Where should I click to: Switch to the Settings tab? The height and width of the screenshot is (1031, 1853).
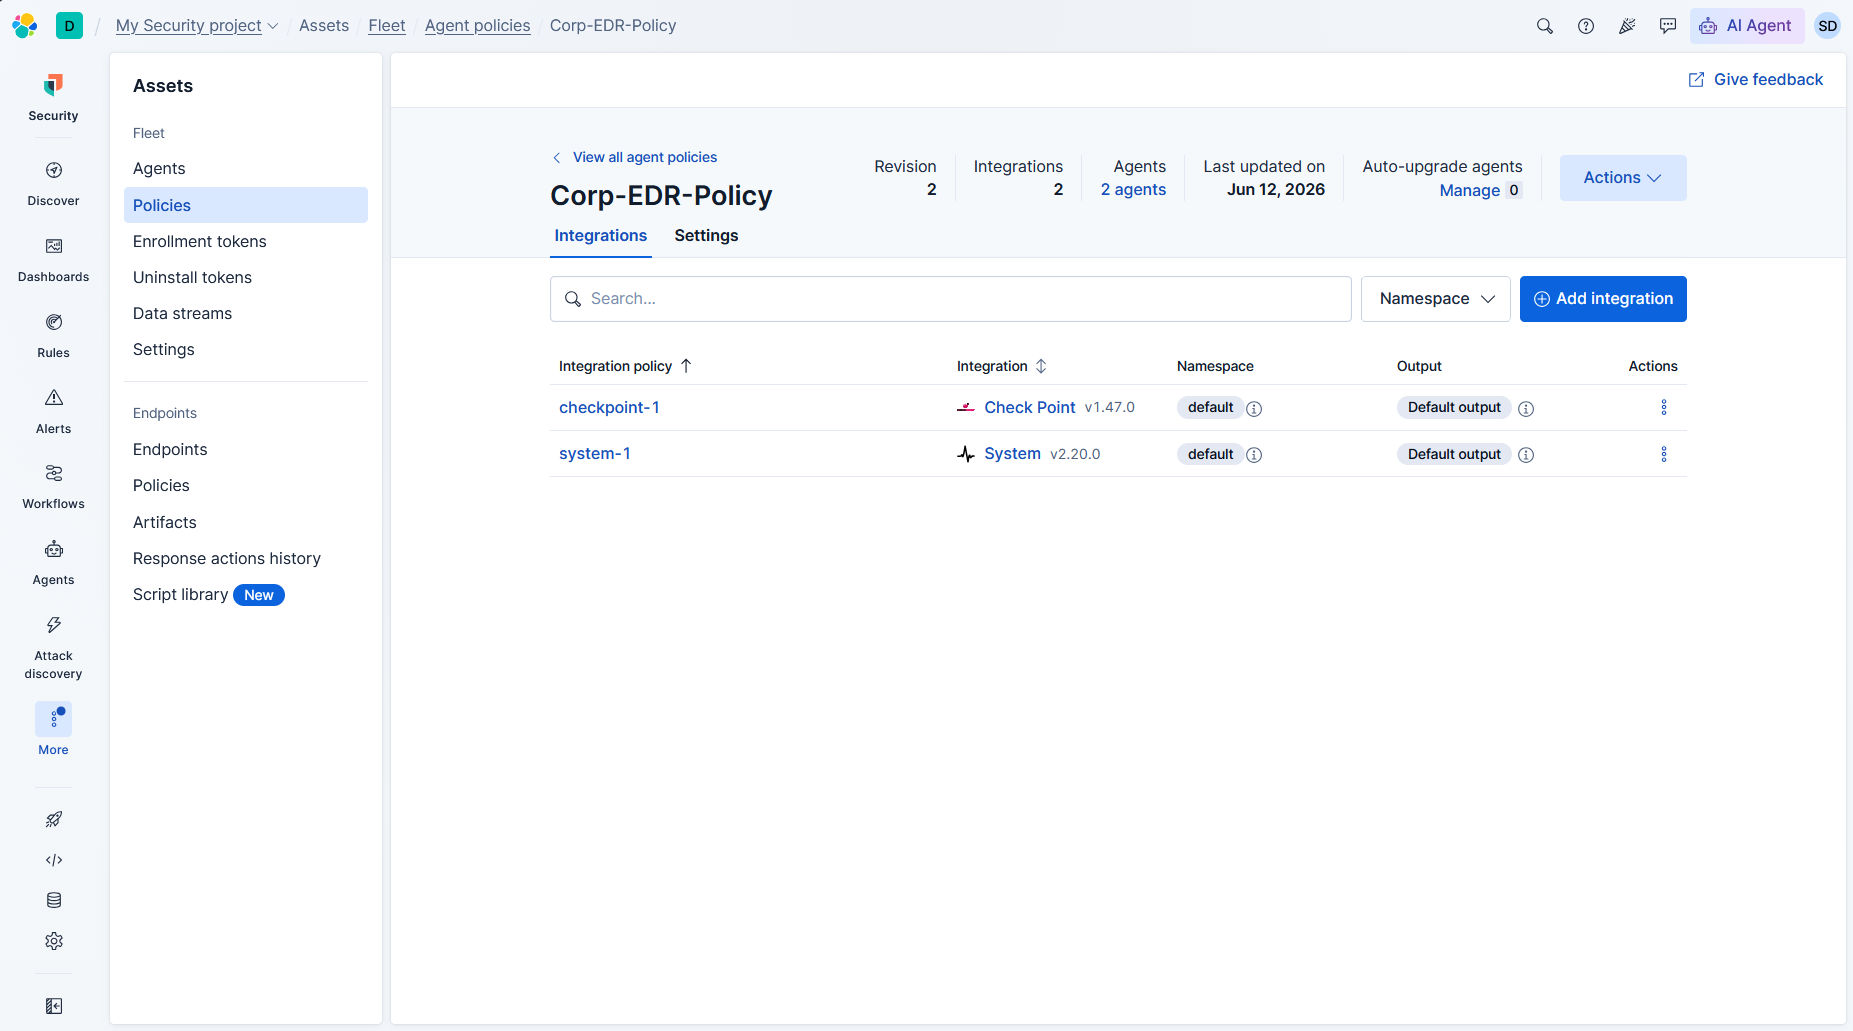(x=706, y=236)
